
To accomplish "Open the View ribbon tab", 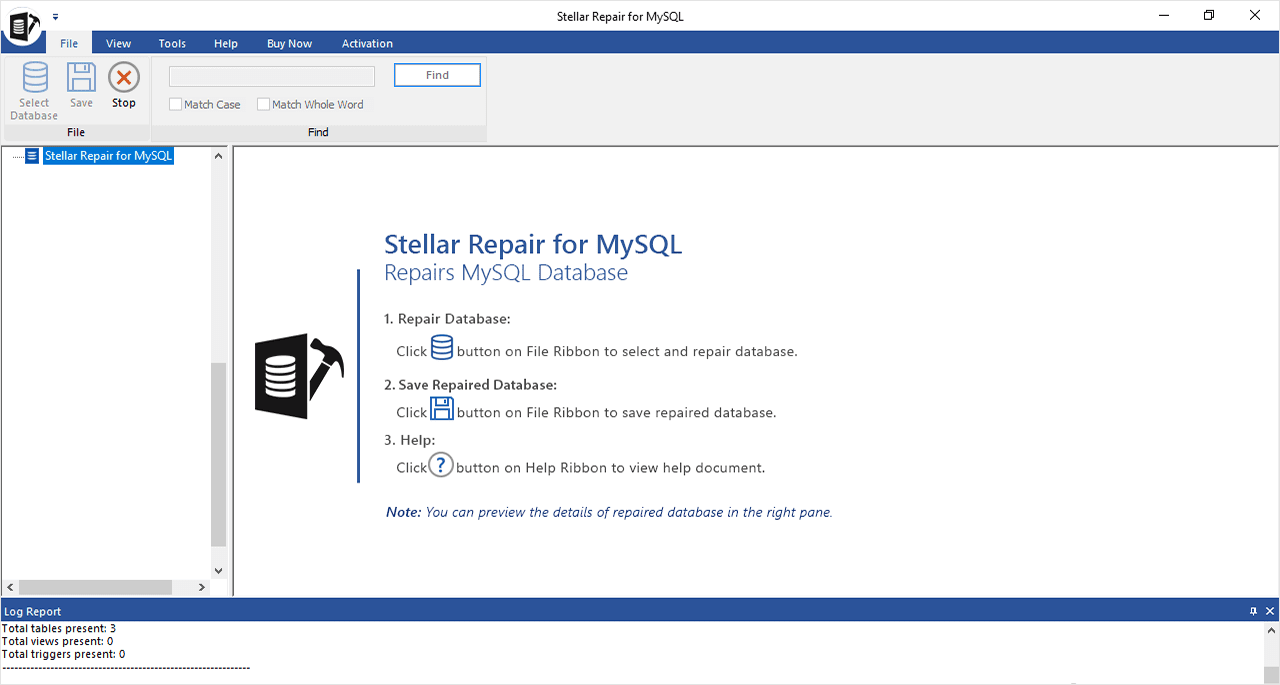I will [119, 43].
